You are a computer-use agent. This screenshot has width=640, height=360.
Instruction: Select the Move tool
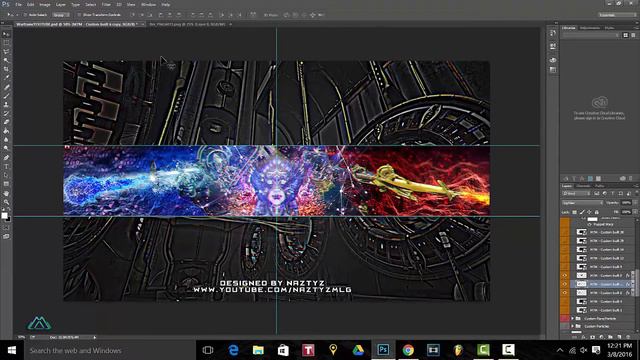click(6, 34)
